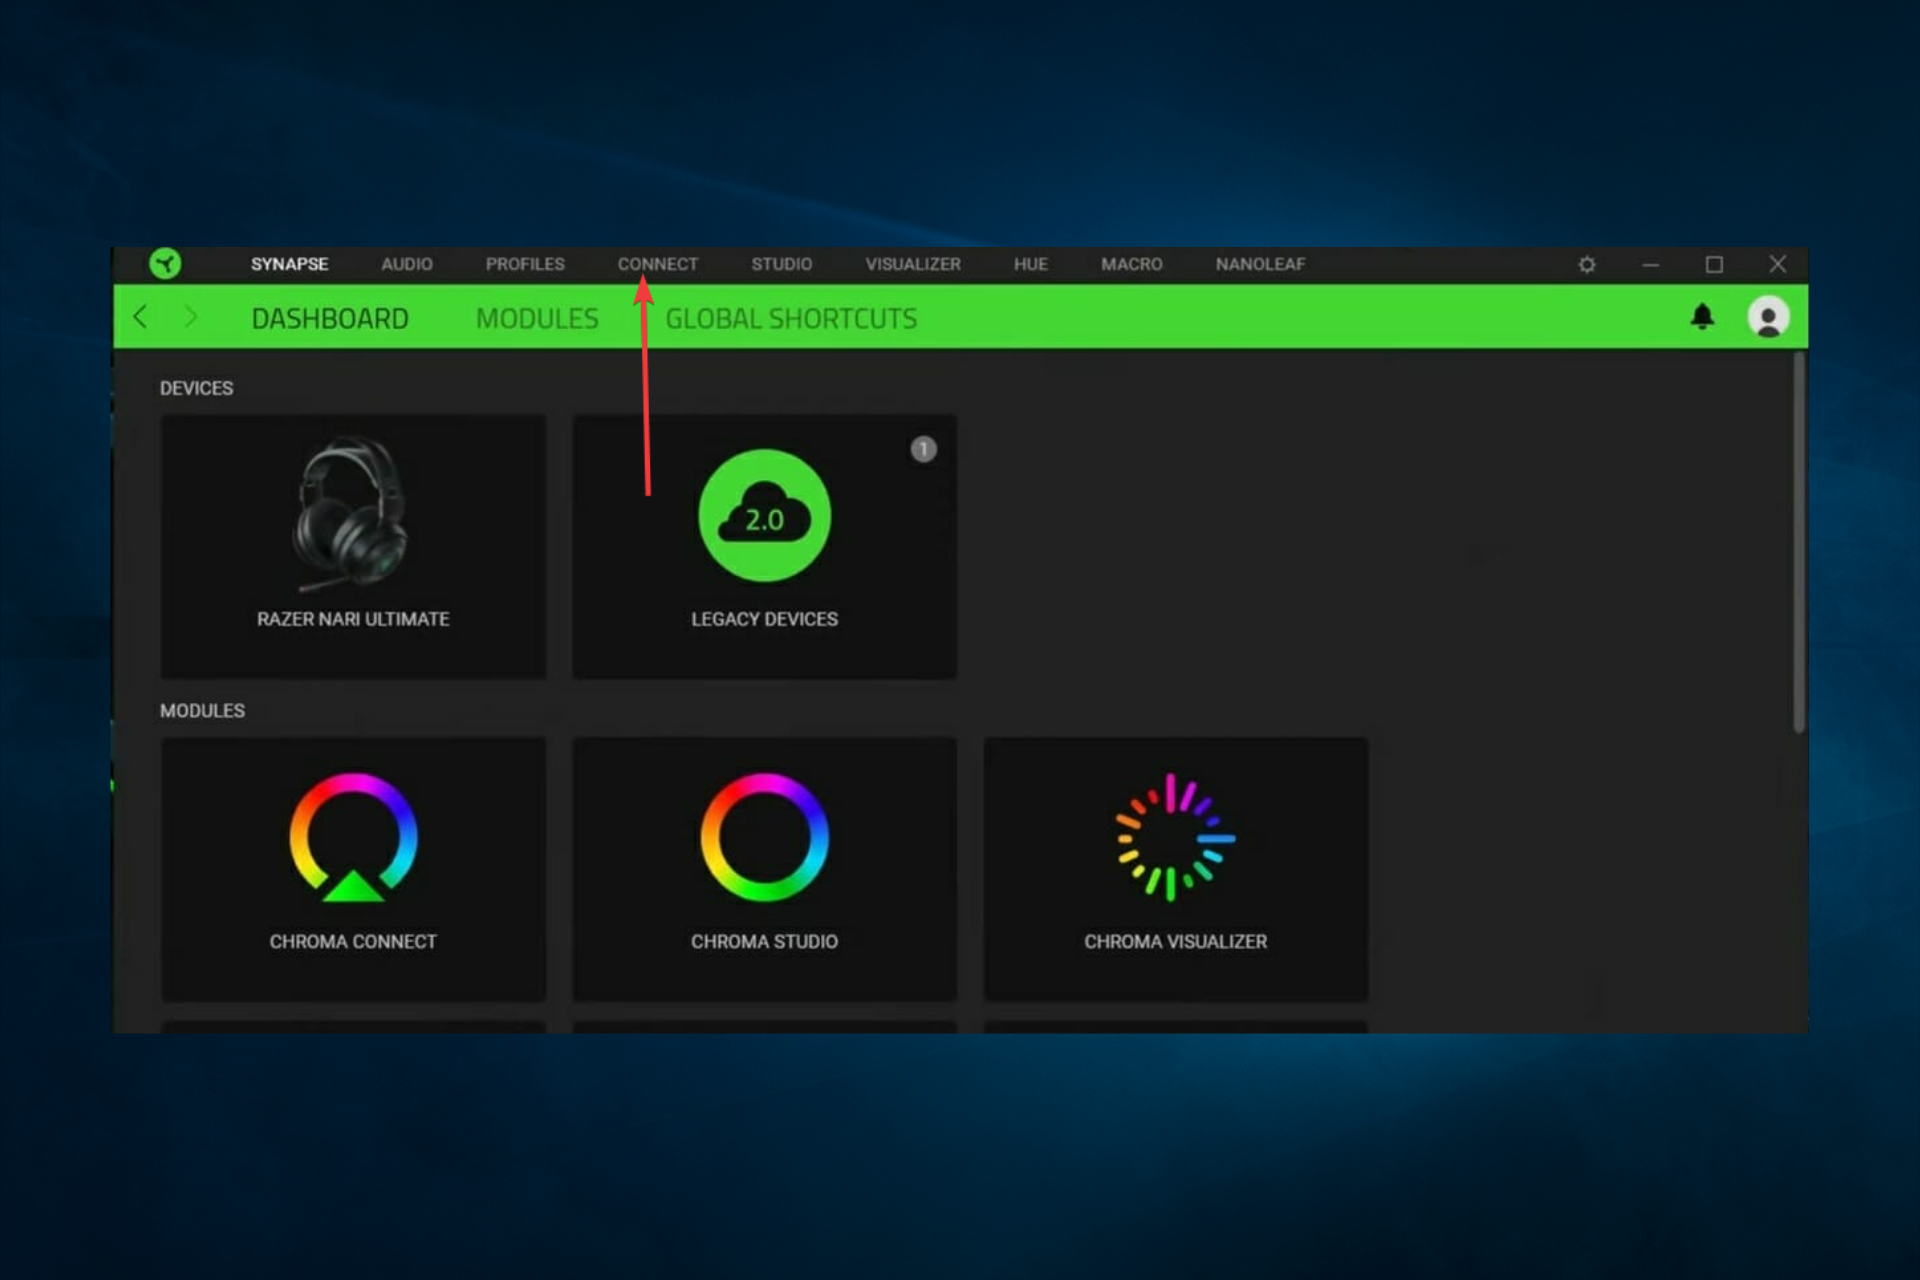Open the CONNECT tab
This screenshot has width=1920, height=1280.
tap(658, 264)
